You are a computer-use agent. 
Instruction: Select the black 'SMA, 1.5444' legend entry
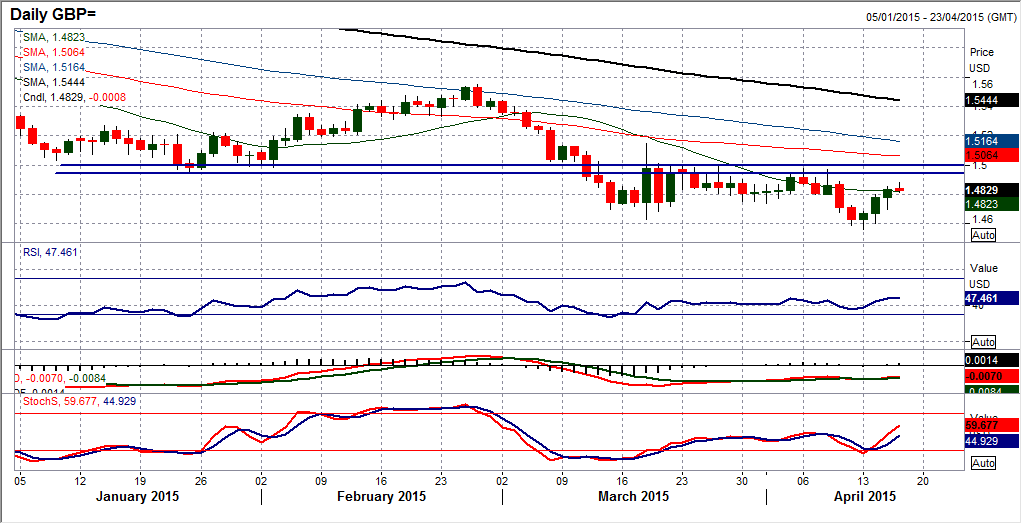(53, 82)
